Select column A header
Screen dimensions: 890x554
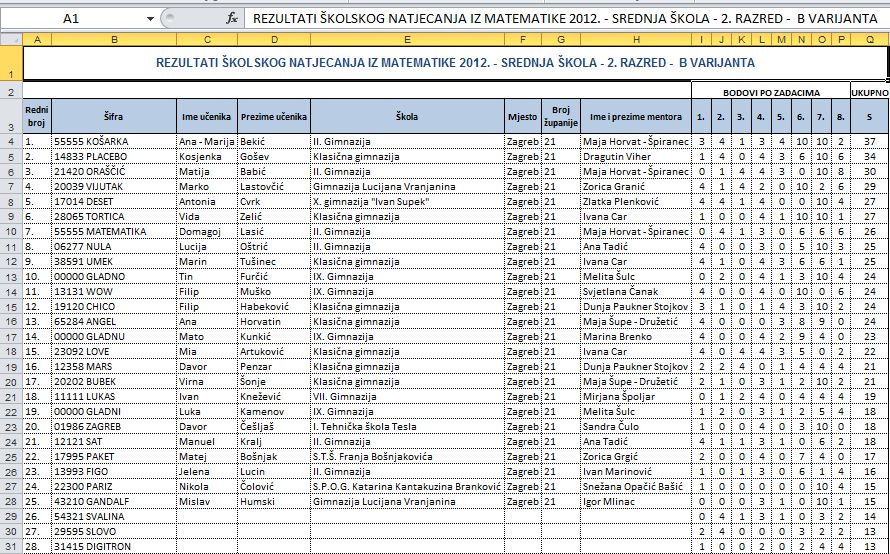click(37, 40)
